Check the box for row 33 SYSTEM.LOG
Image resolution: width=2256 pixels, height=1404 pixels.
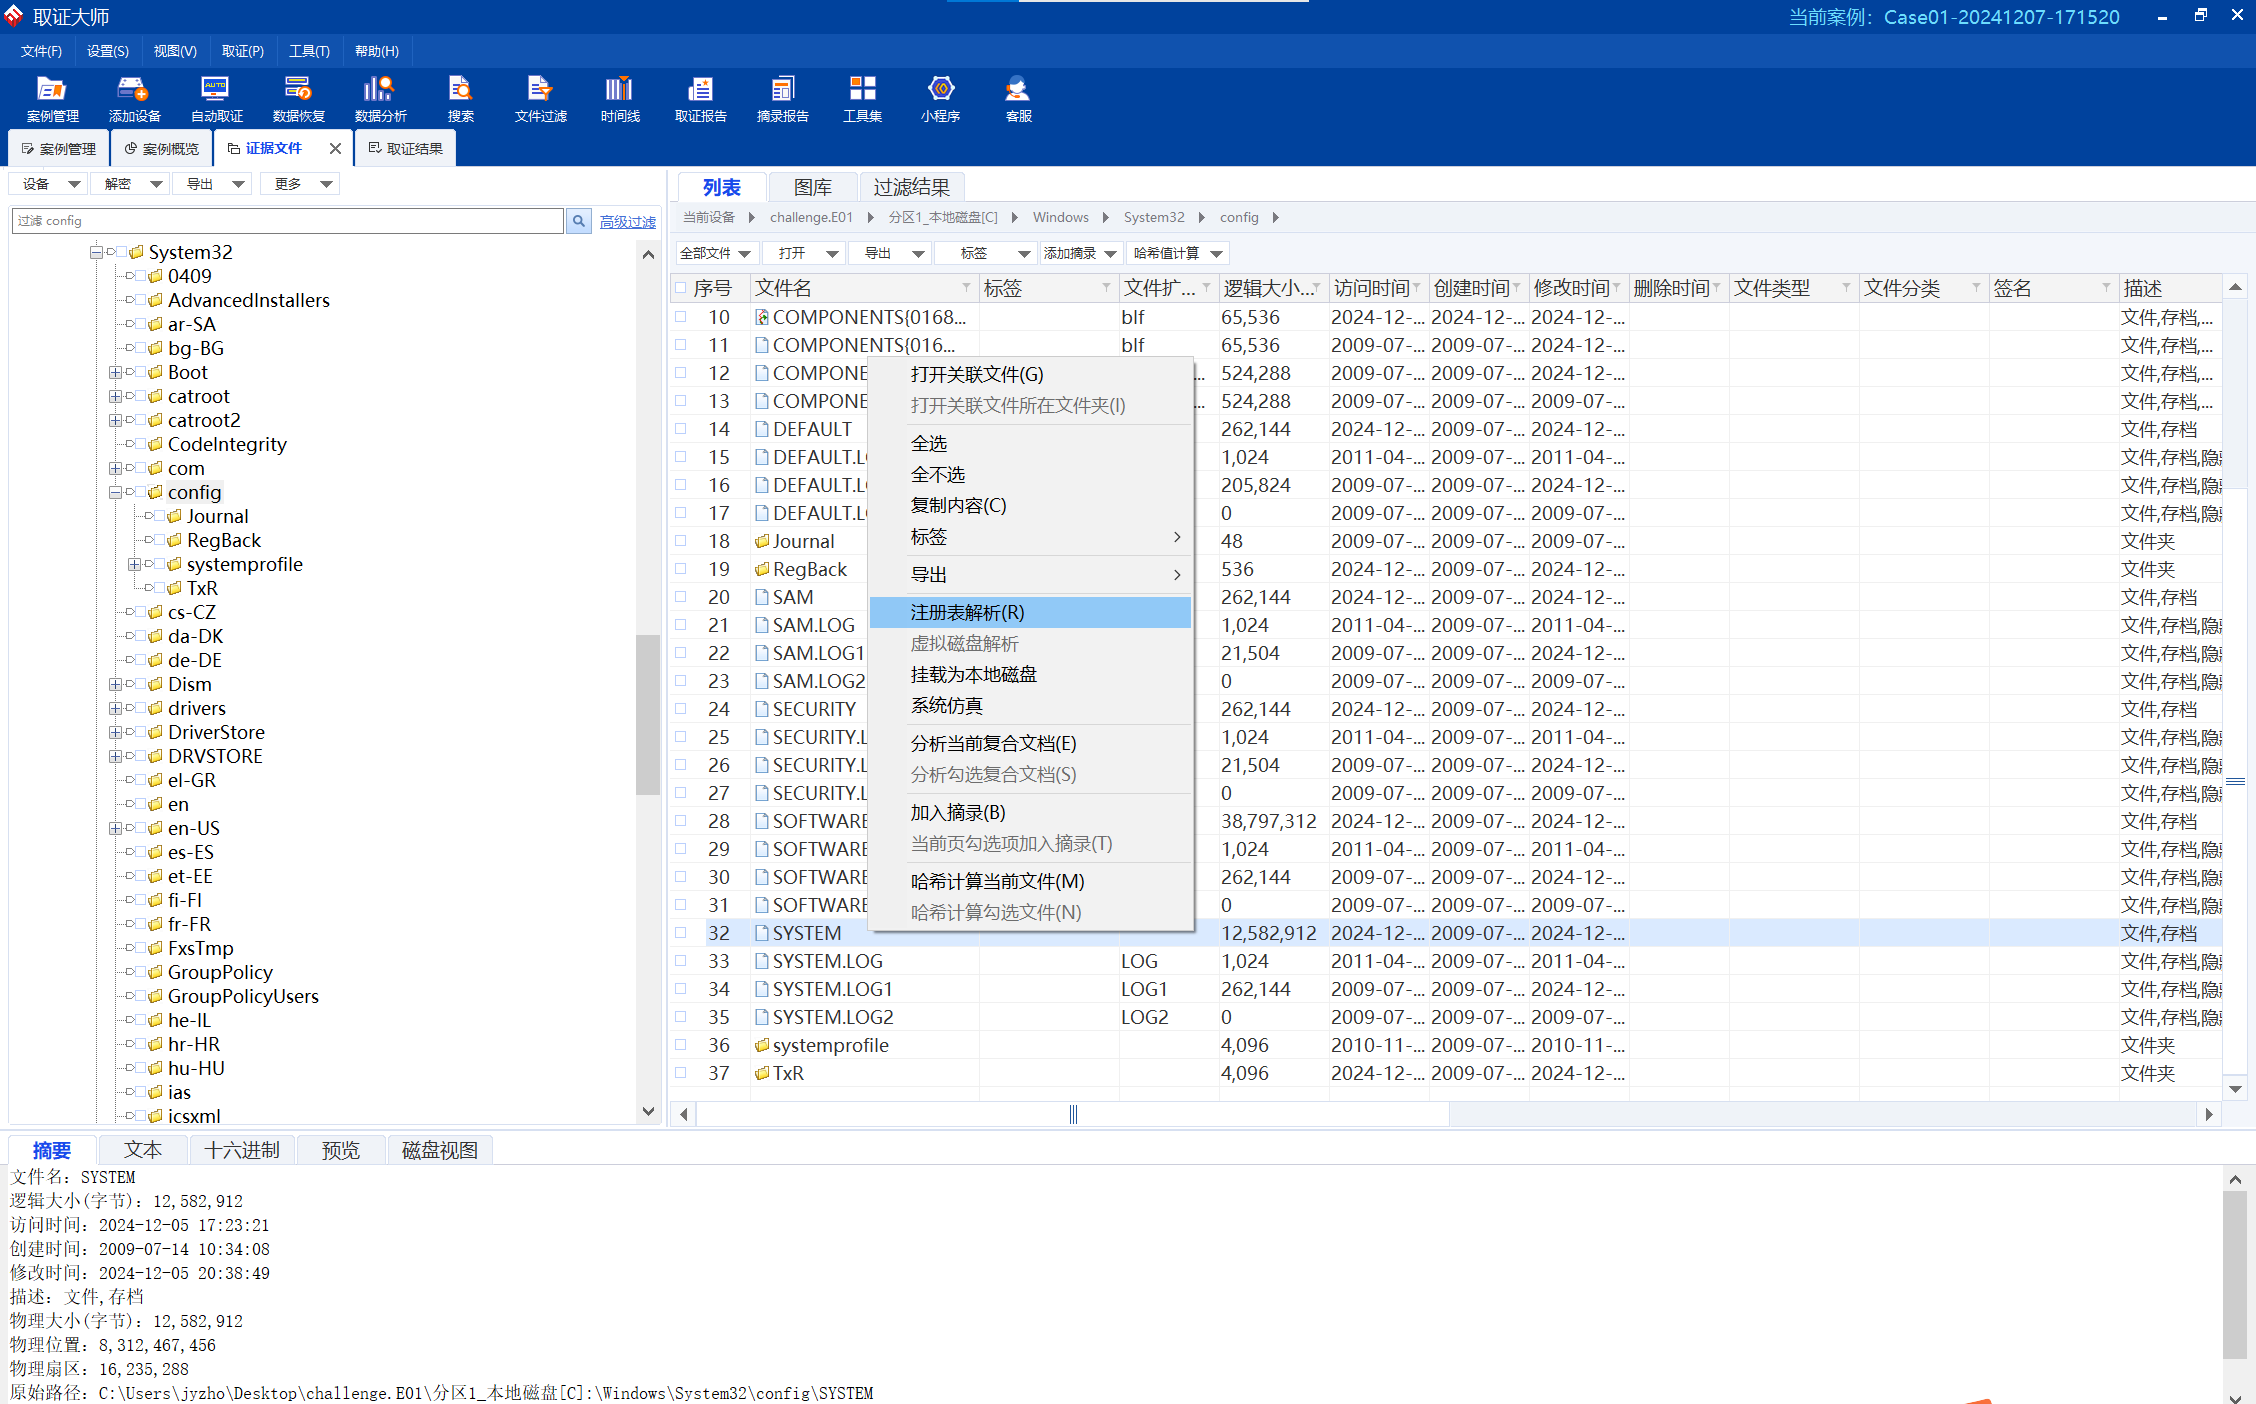[x=681, y=960]
